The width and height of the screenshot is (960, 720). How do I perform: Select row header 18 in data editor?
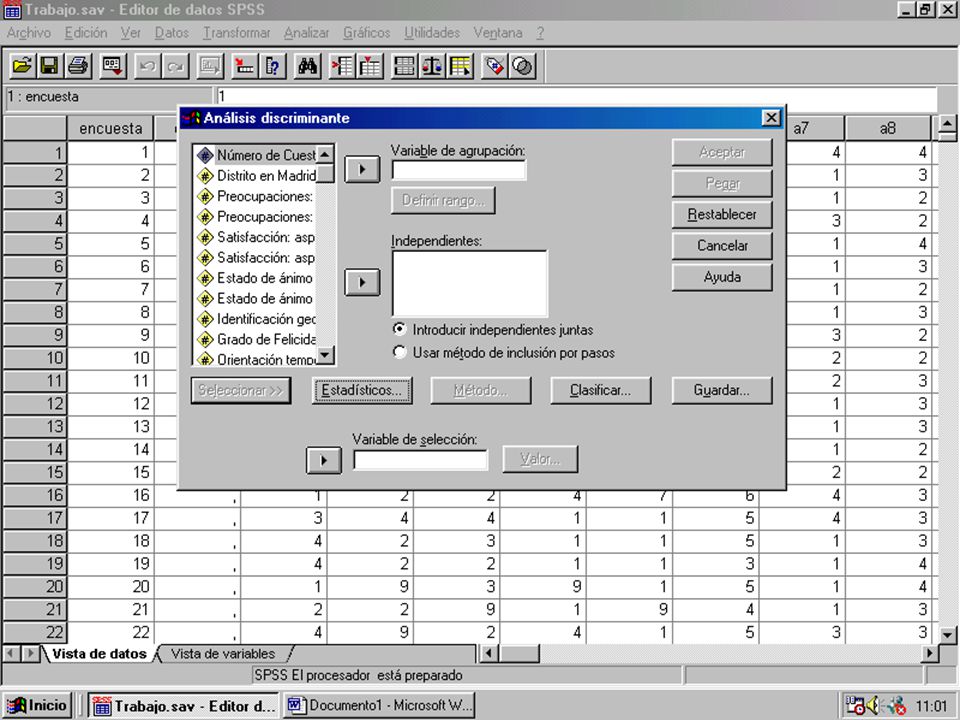(x=35, y=541)
